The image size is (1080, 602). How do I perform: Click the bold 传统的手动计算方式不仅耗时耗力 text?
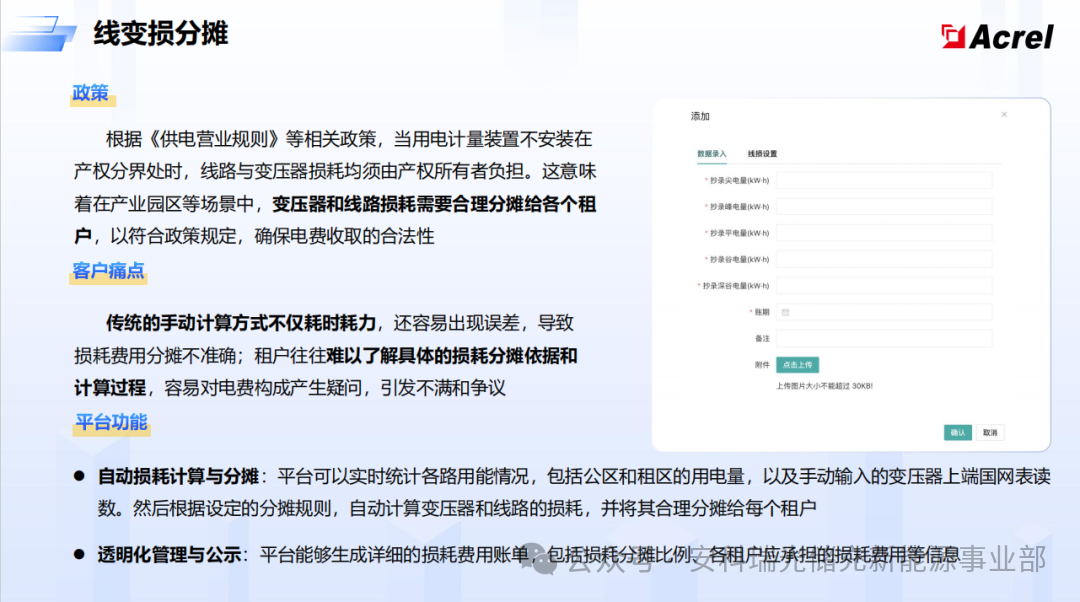tap(241, 323)
